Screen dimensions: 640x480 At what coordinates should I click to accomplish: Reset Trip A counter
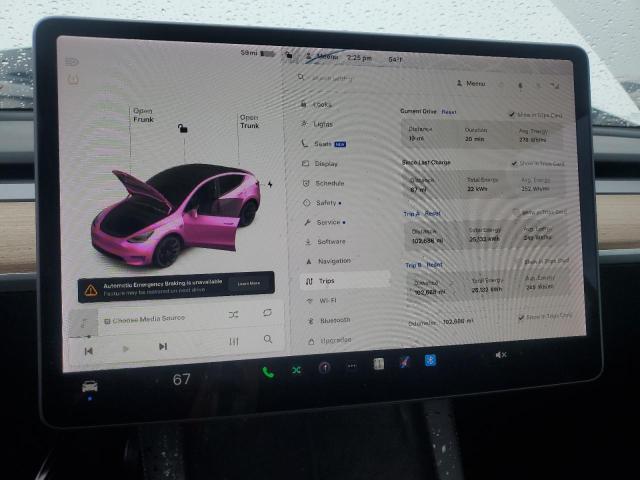click(433, 213)
